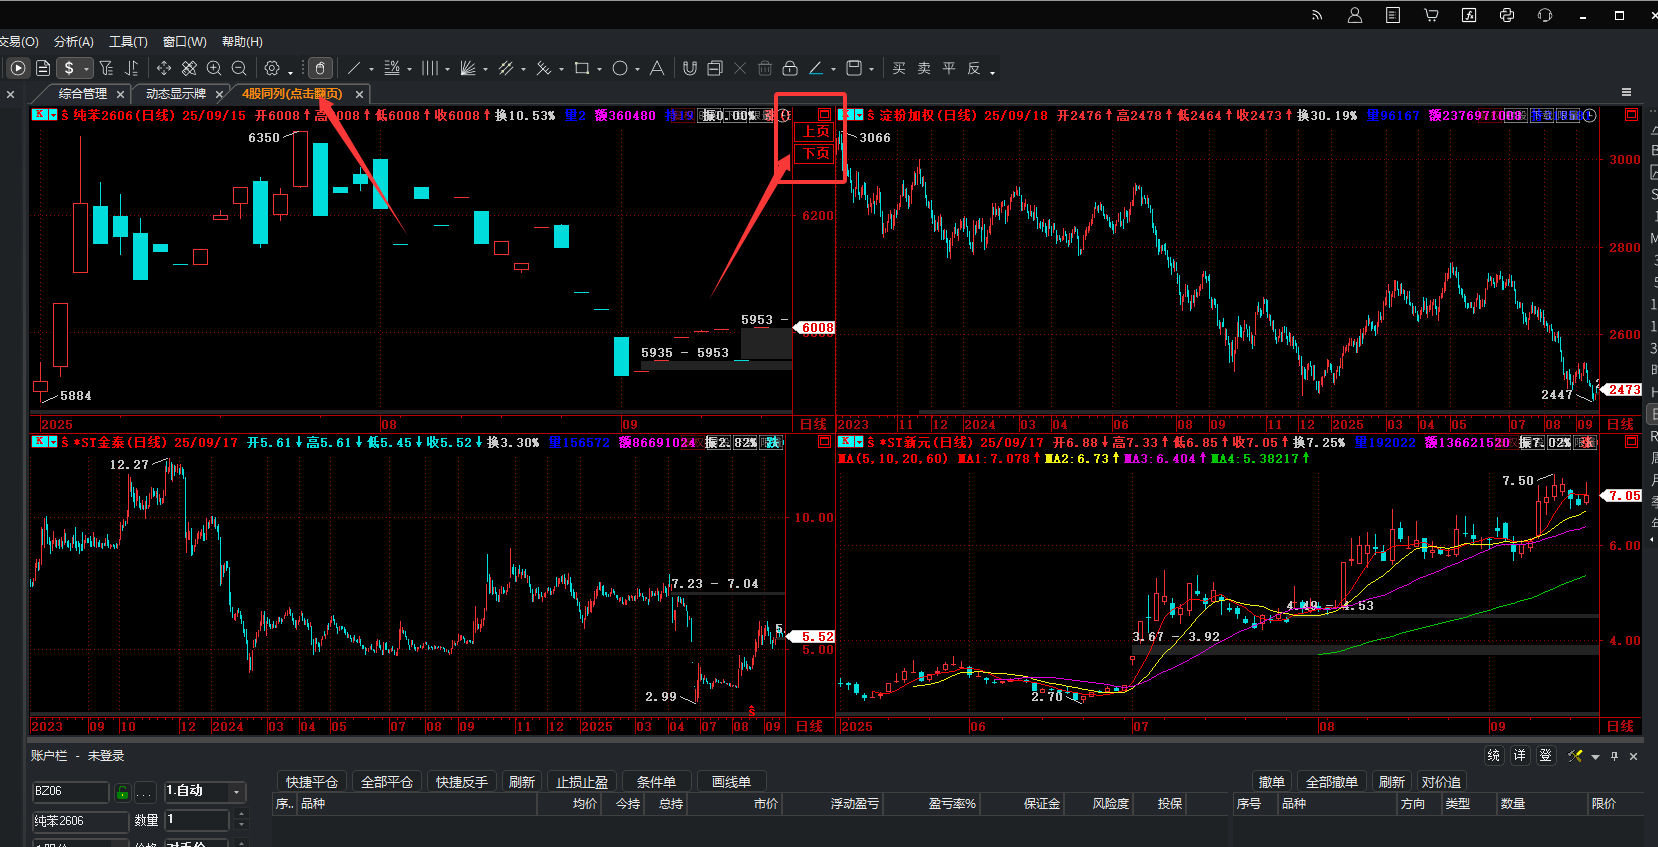Screen dimensions: 1658x847
Task: Click the 上页 previous page button
Action: click(x=816, y=132)
